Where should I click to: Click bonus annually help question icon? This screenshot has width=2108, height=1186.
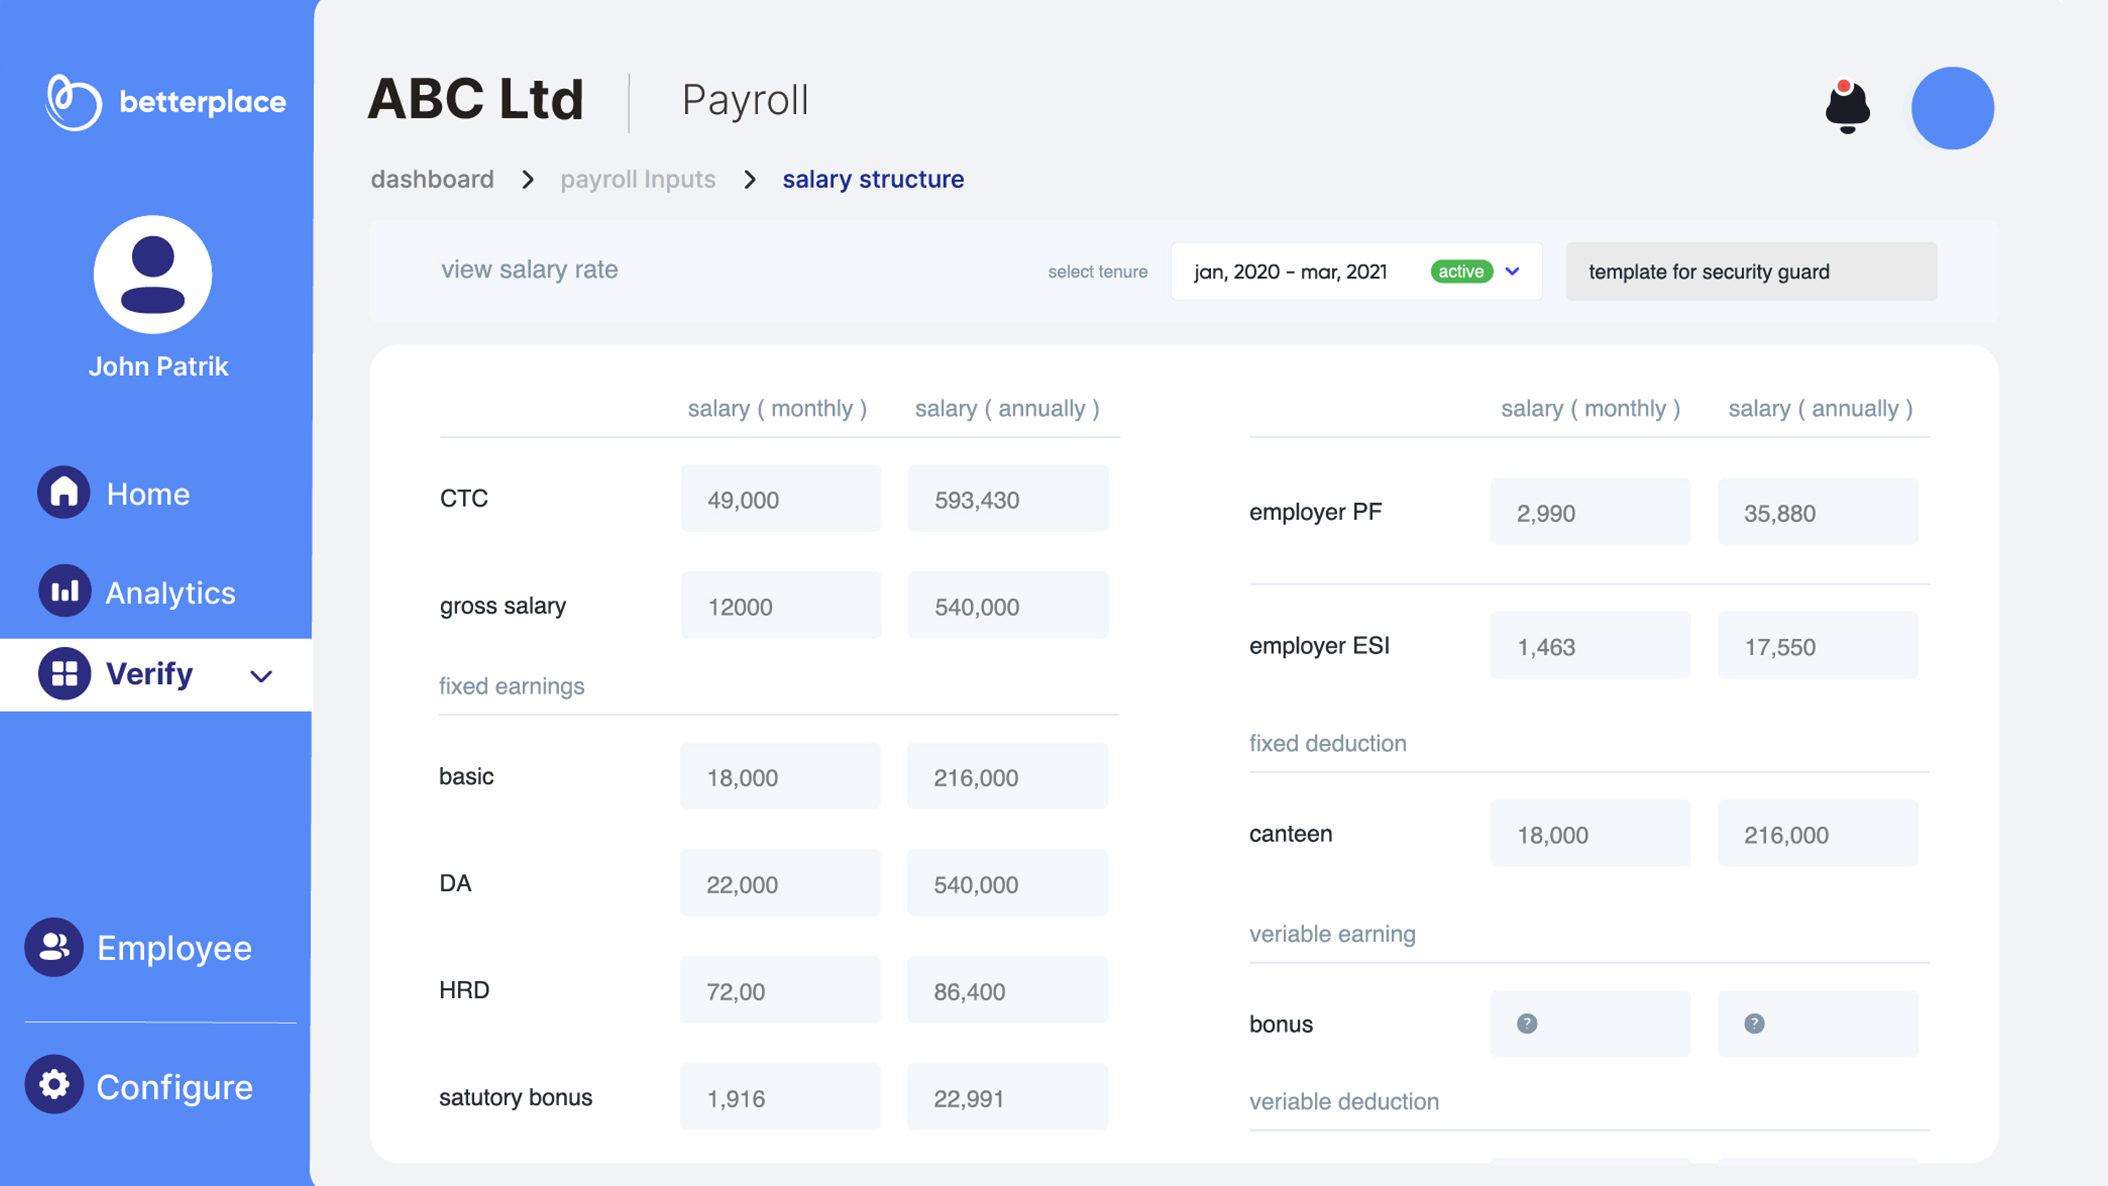(1754, 1023)
